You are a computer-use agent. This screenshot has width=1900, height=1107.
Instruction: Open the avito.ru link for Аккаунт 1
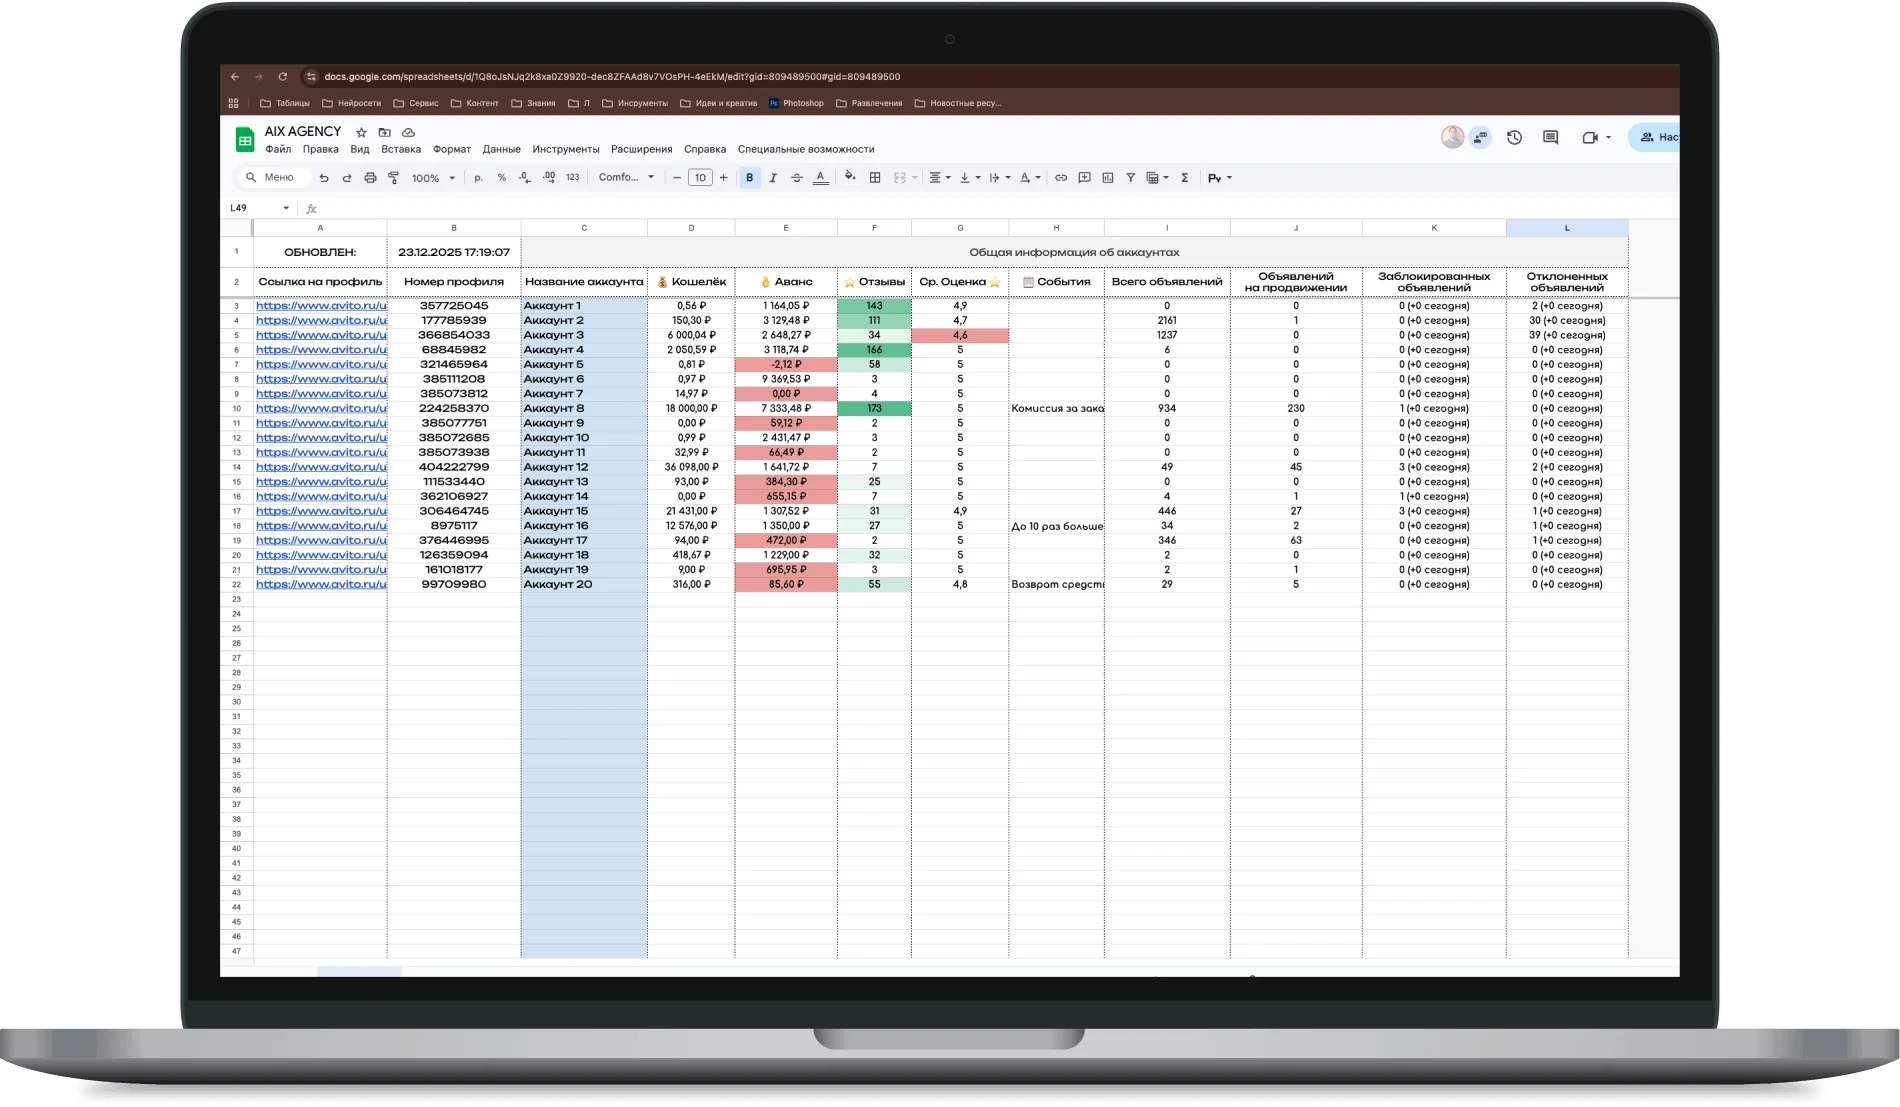(320, 306)
